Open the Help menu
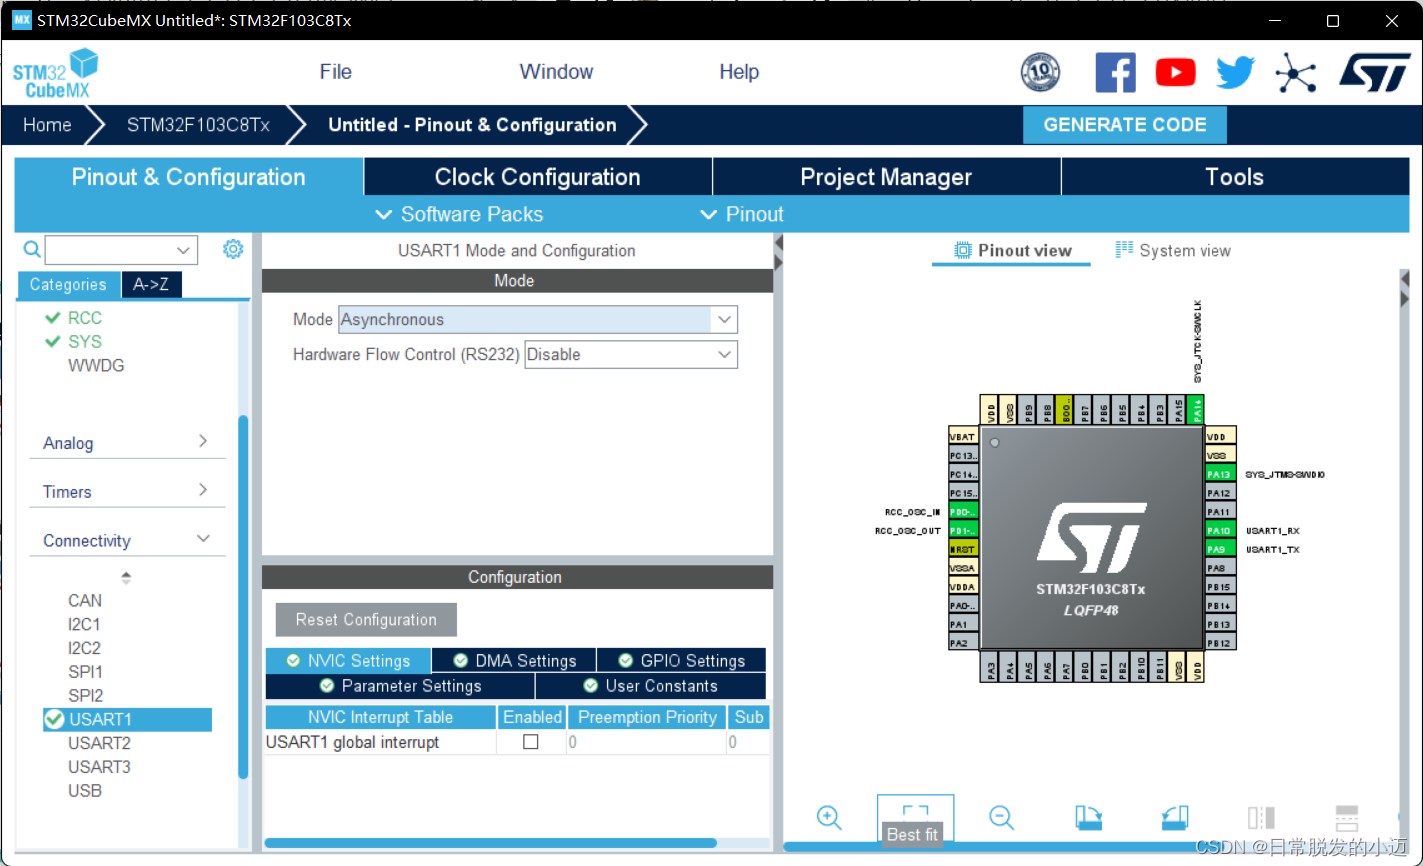The image size is (1423, 866). (739, 72)
